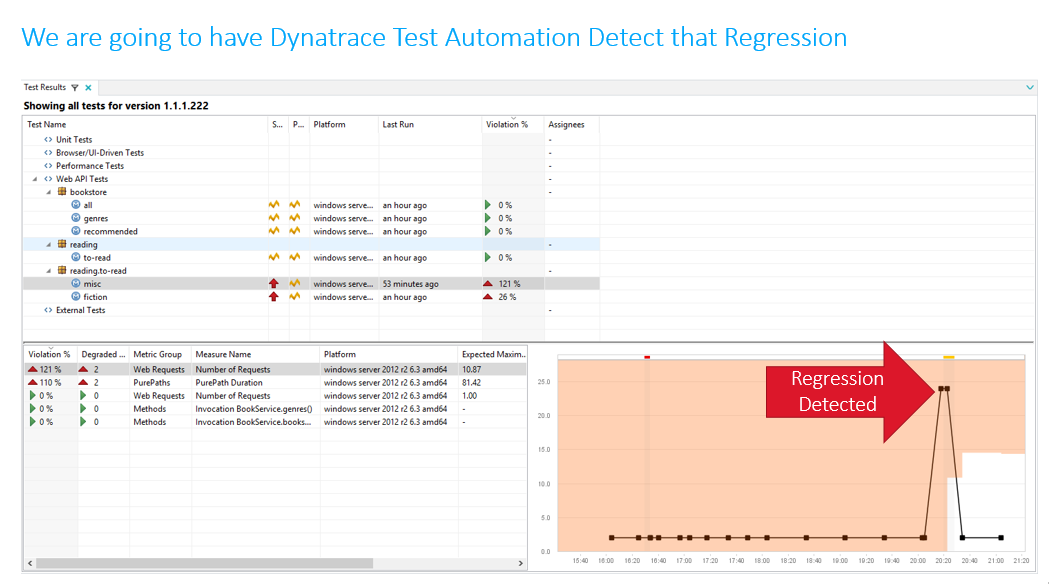Click left arrow of measures horizontal scrollbar
Viewport: 1049px width, 584px height.
coord(29,563)
